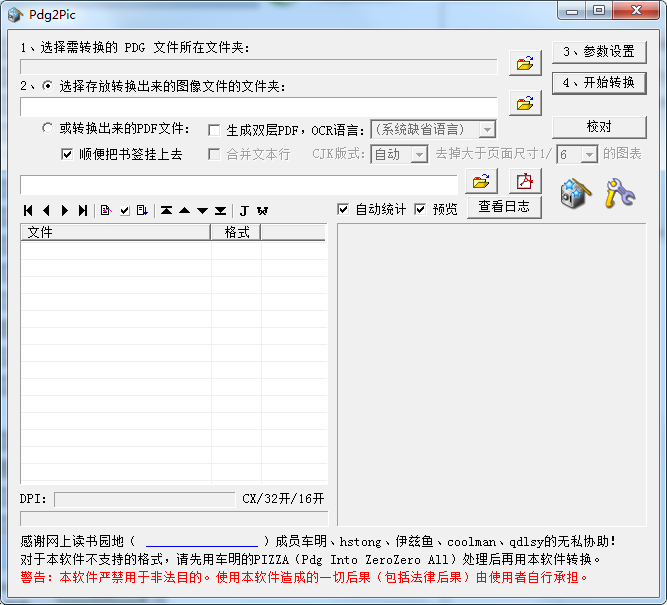Toggle 预览 checkbox

pyautogui.click(x=420, y=209)
